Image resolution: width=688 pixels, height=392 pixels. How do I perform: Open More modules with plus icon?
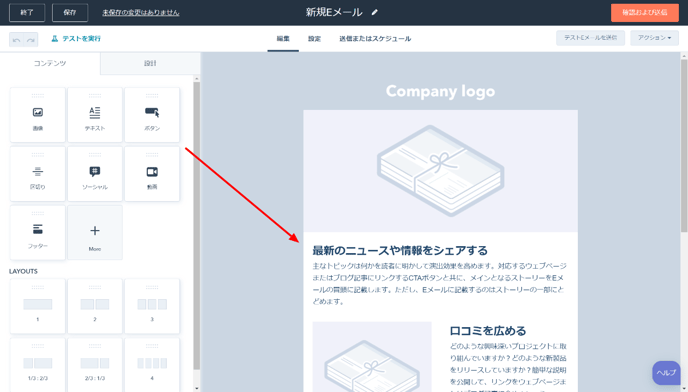(x=95, y=233)
